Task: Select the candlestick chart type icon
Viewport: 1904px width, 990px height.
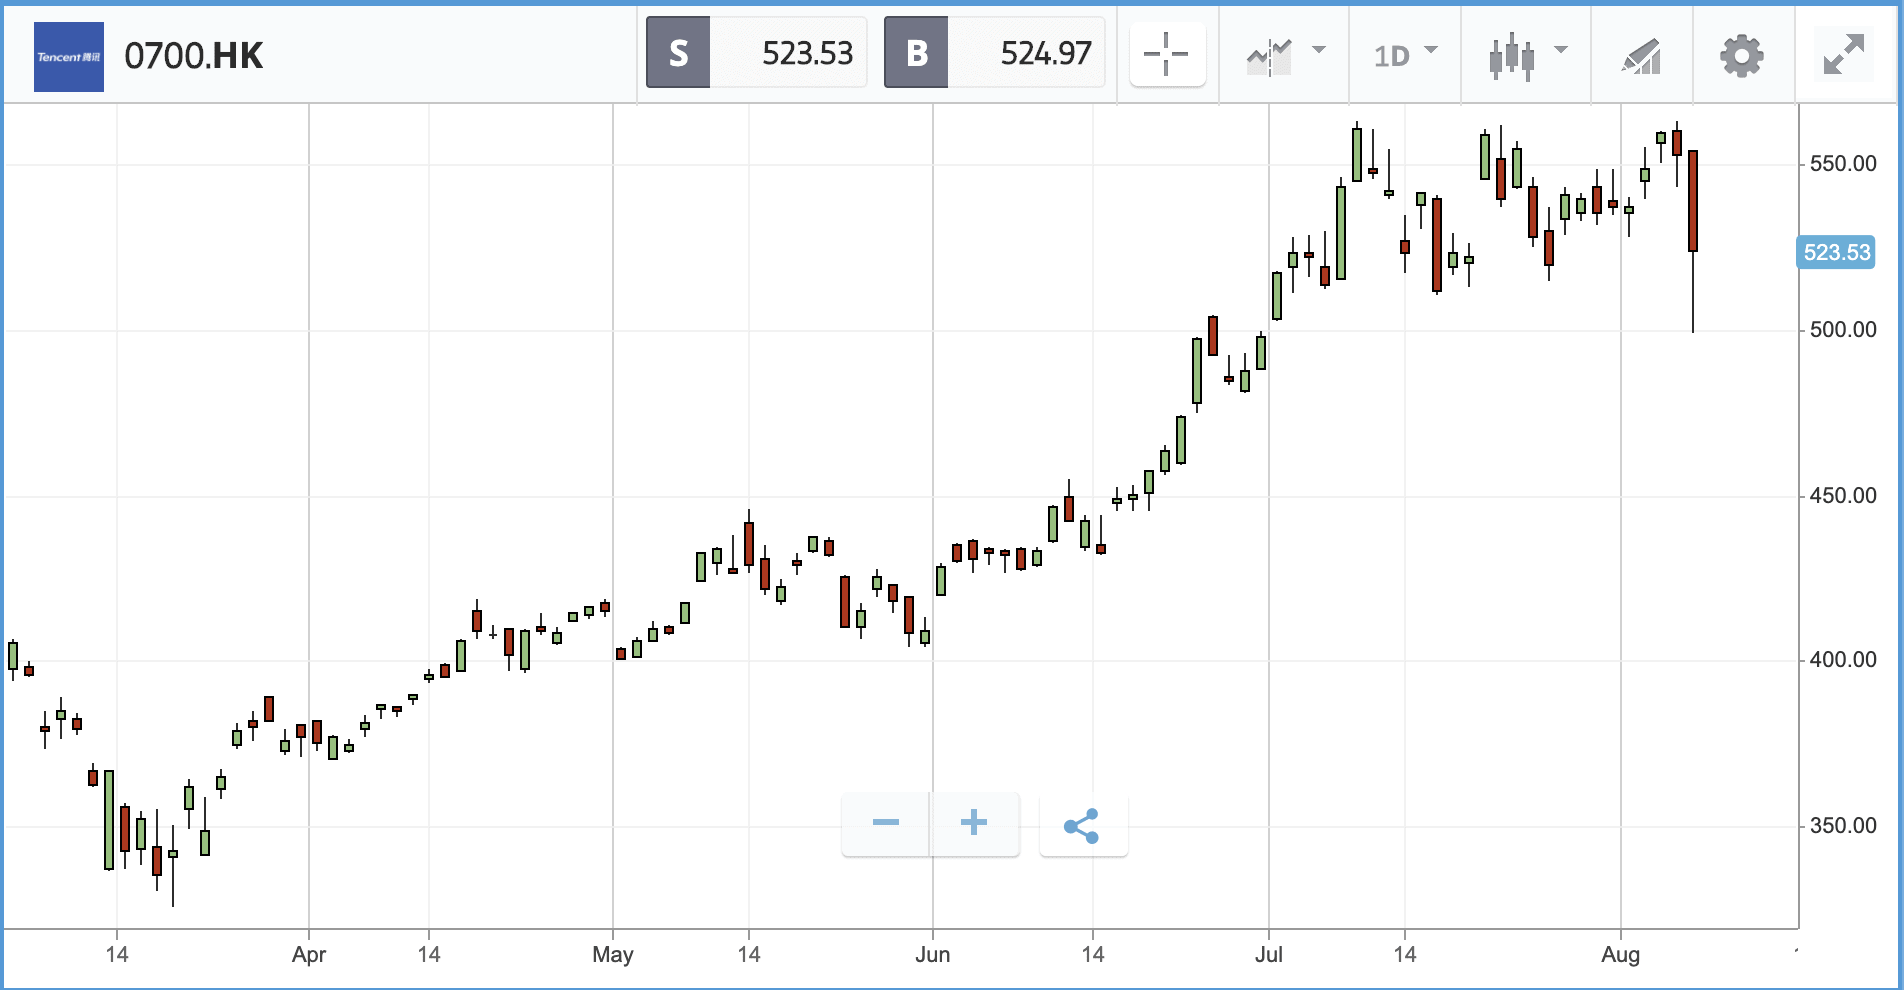Action: pos(1511,56)
